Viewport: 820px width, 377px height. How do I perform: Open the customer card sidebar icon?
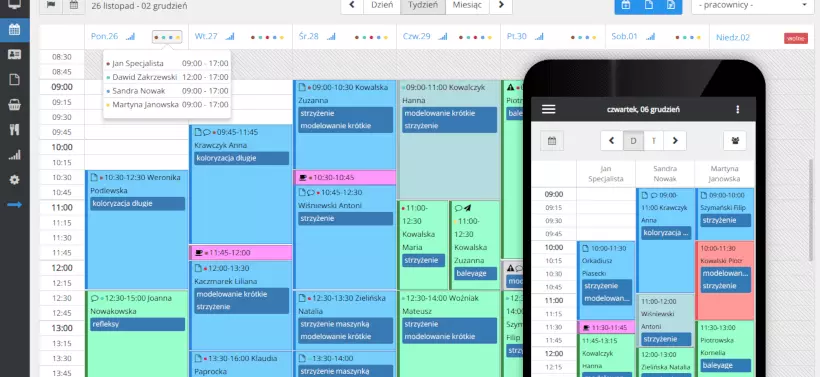click(x=15, y=54)
